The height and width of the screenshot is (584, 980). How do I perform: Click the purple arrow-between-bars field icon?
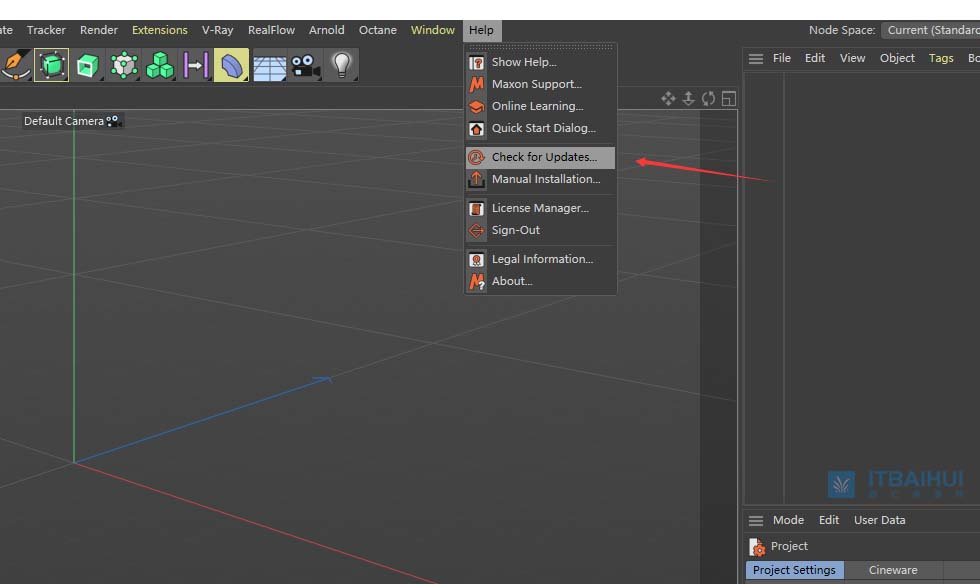(x=196, y=65)
